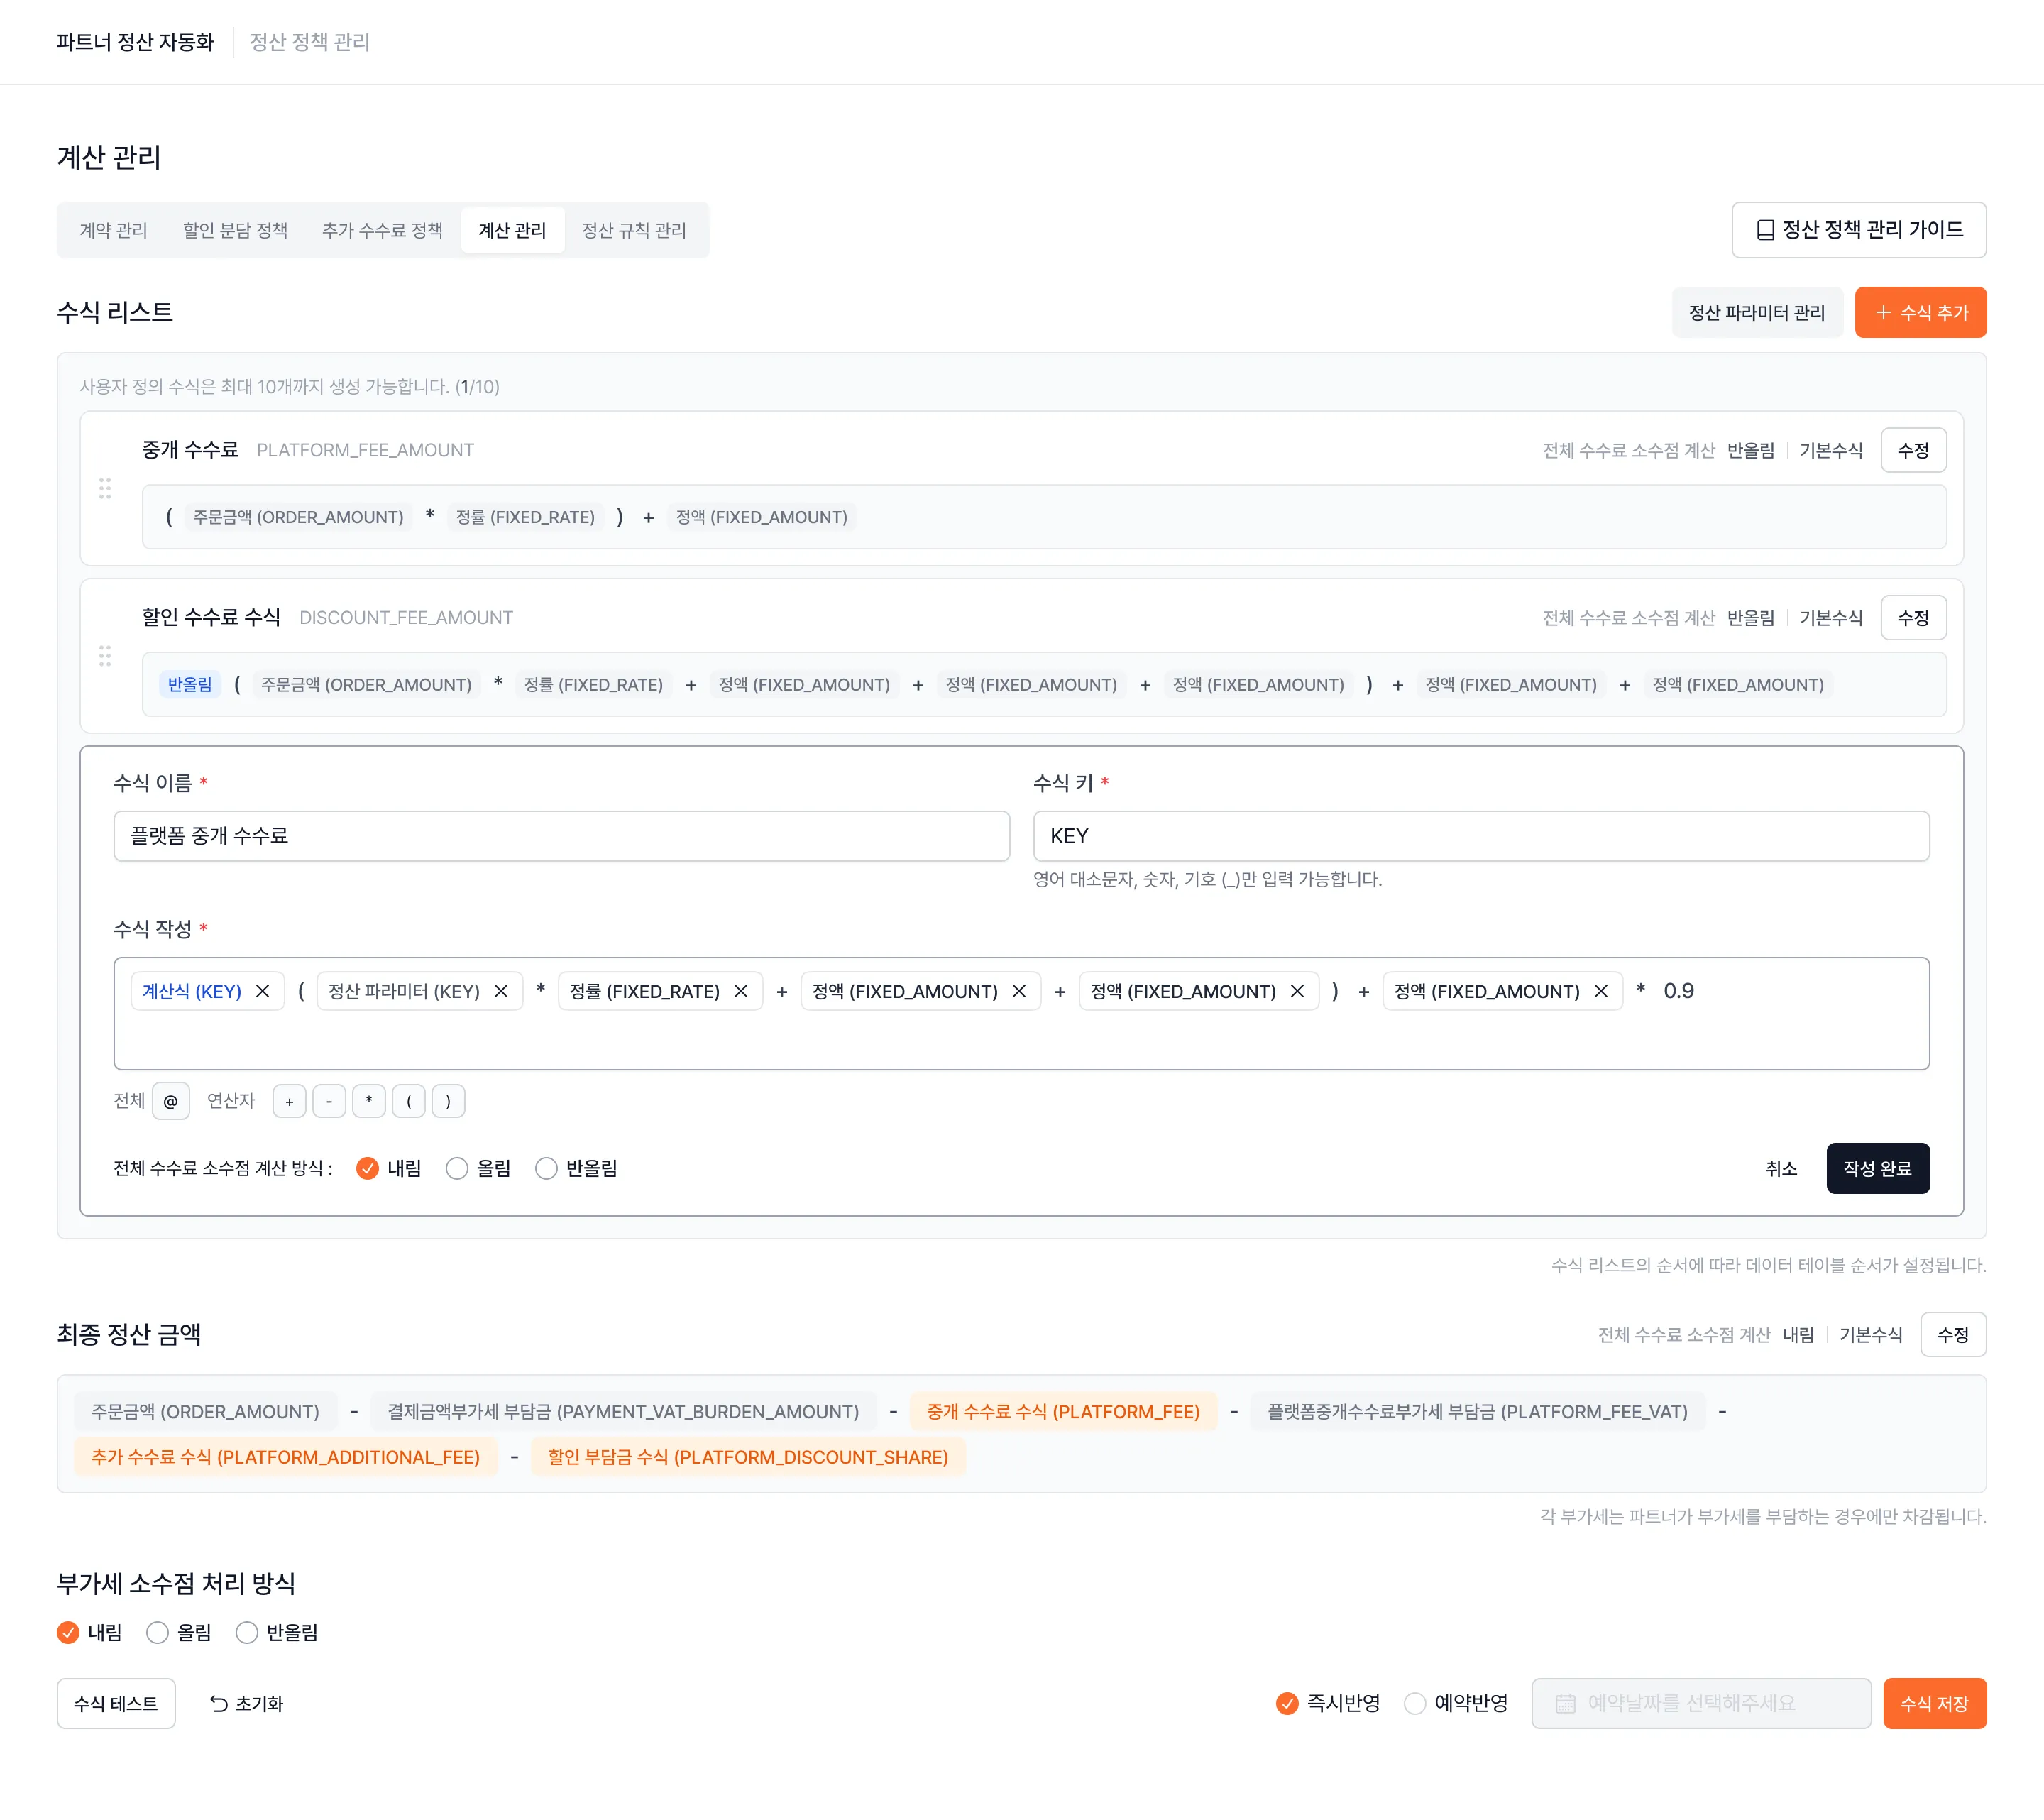2044x1820 pixels.
Task: Select the 예약반영 radio option
Action: 1415,1703
